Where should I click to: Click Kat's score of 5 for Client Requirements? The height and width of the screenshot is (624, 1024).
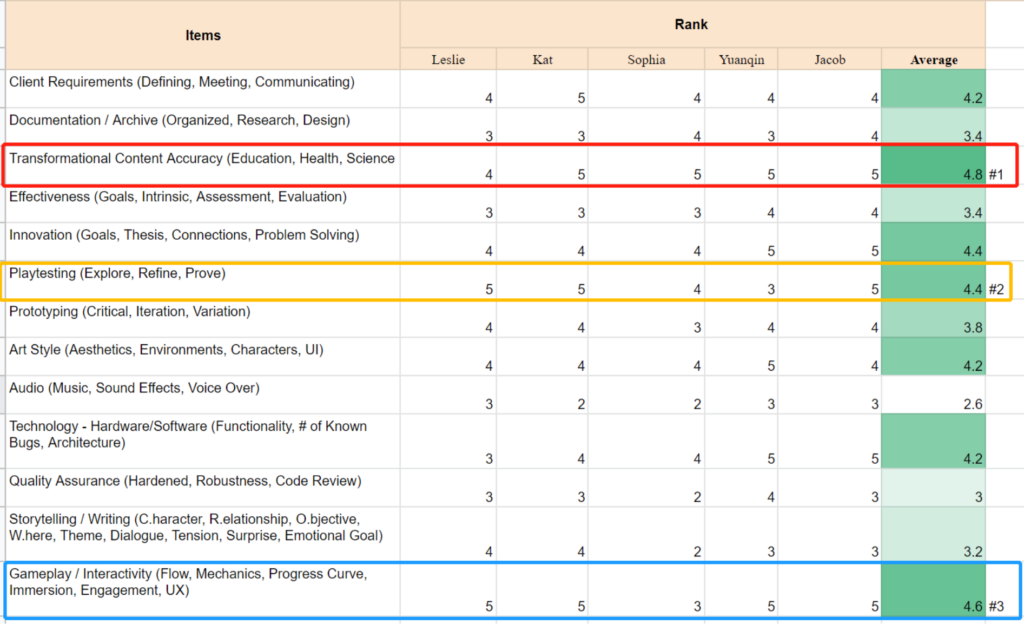pos(542,89)
